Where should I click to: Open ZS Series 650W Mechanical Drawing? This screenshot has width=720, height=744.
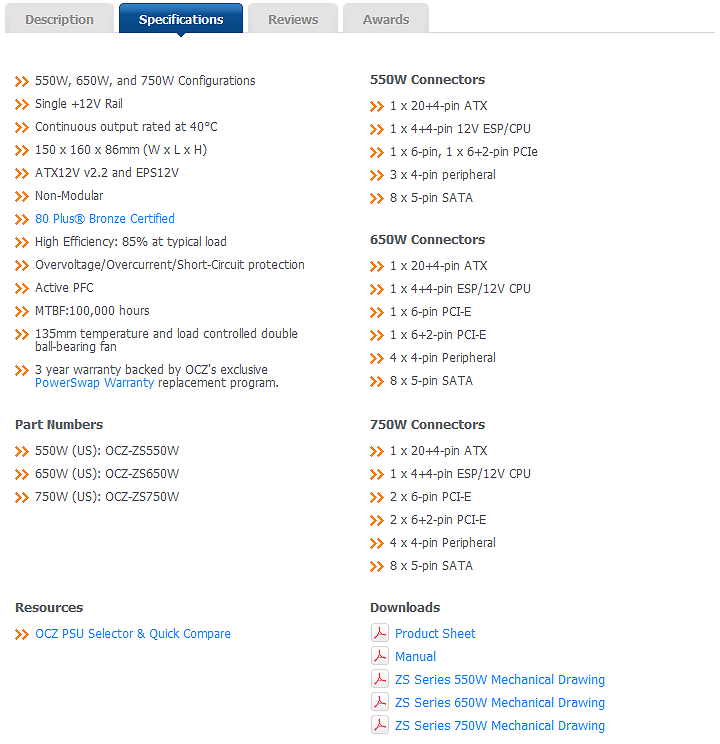pos(500,703)
